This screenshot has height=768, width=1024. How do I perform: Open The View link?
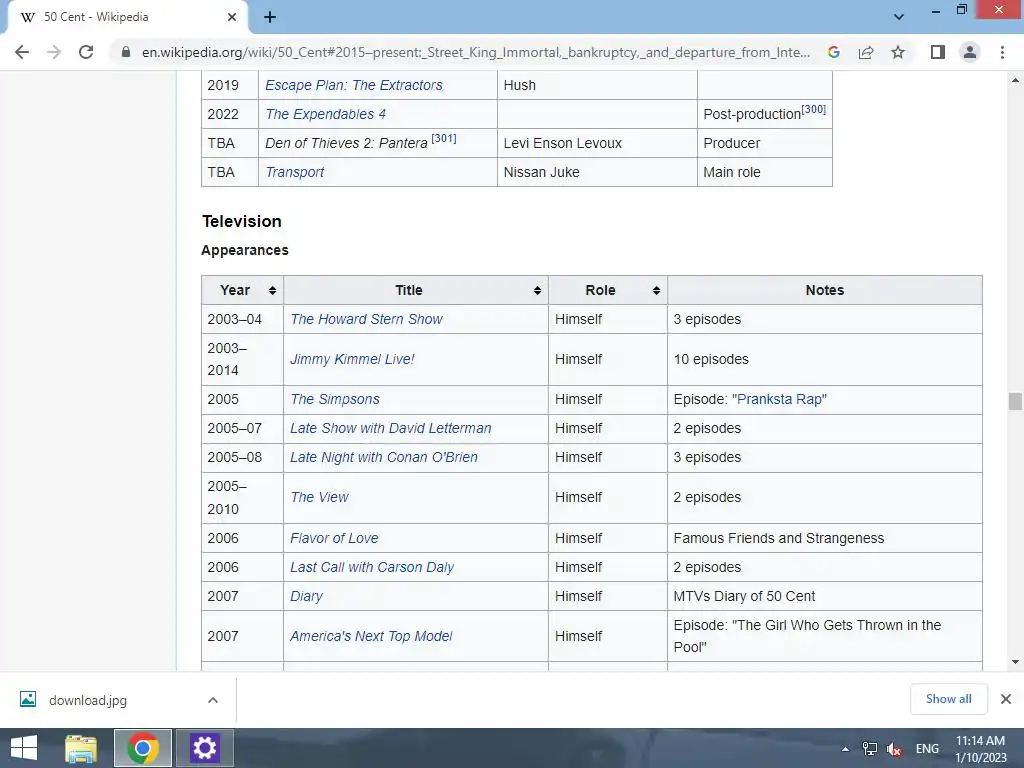pyautogui.click(x=319, y=498)
